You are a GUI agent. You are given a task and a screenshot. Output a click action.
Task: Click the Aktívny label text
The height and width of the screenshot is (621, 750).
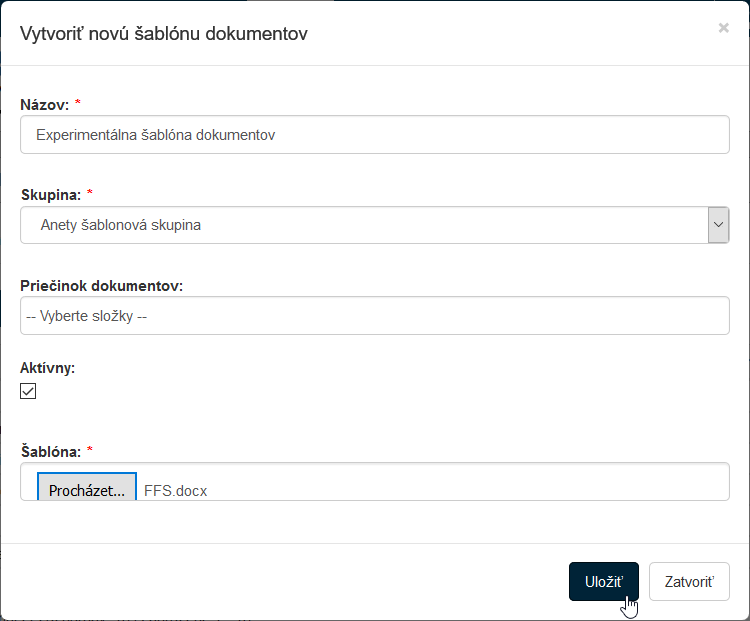pos(47,367)
